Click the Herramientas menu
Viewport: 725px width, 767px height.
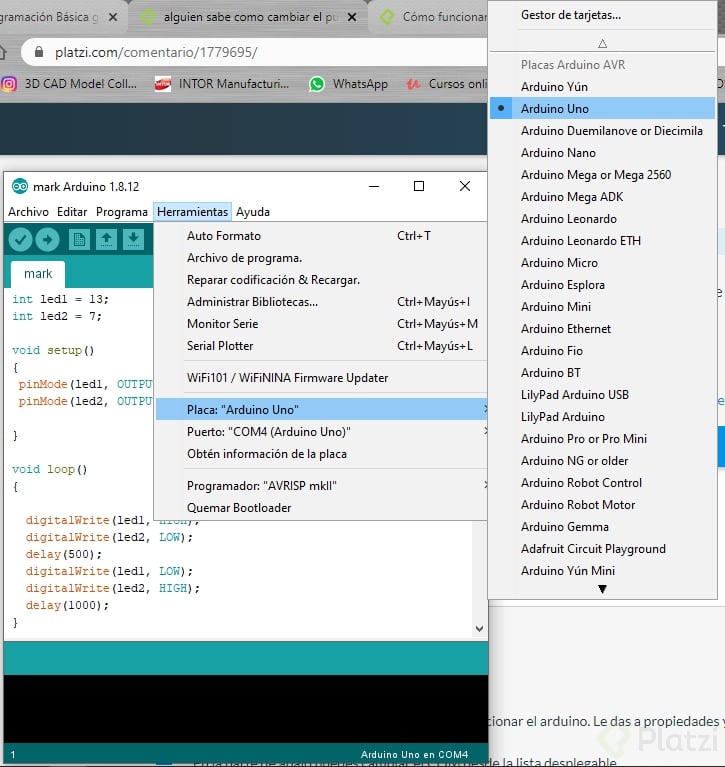192,212
